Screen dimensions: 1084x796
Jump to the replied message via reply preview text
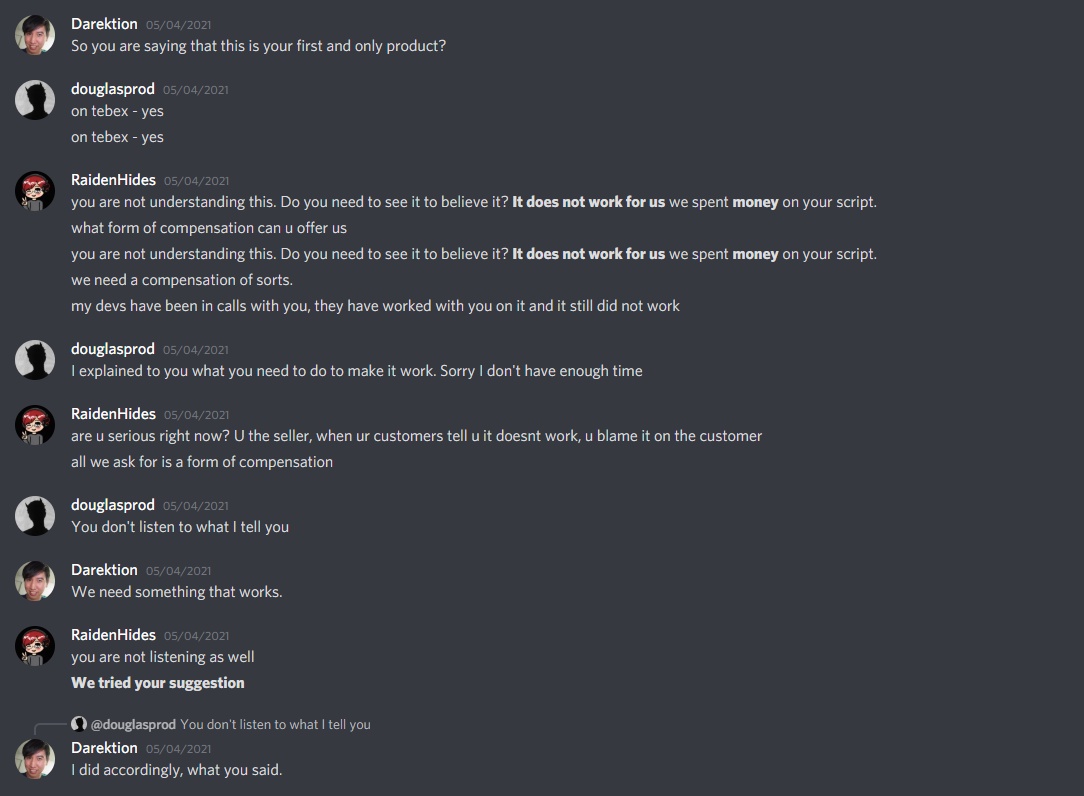275,724
